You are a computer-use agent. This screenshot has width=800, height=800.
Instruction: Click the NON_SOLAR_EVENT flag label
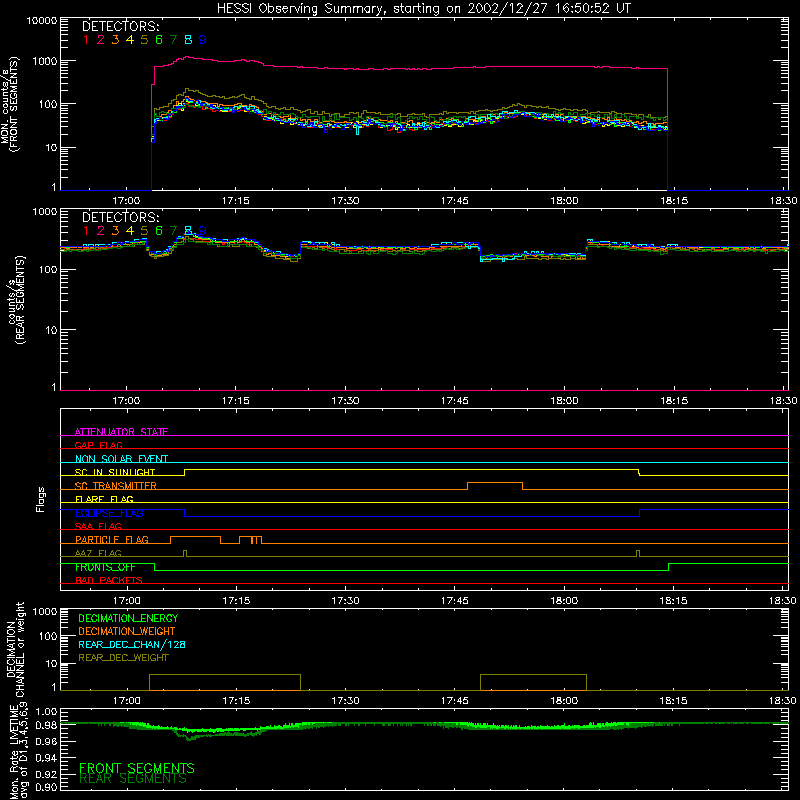pos(121,459)
